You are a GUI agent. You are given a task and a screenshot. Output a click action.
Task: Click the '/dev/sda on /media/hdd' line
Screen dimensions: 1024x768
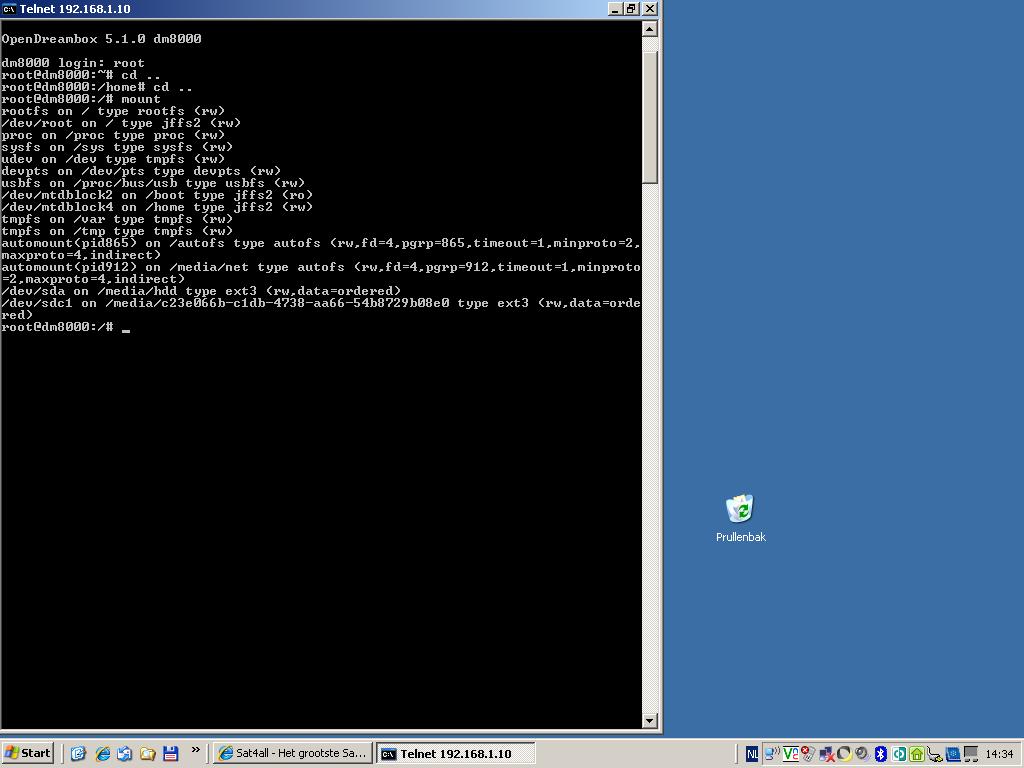click(201, 291)
